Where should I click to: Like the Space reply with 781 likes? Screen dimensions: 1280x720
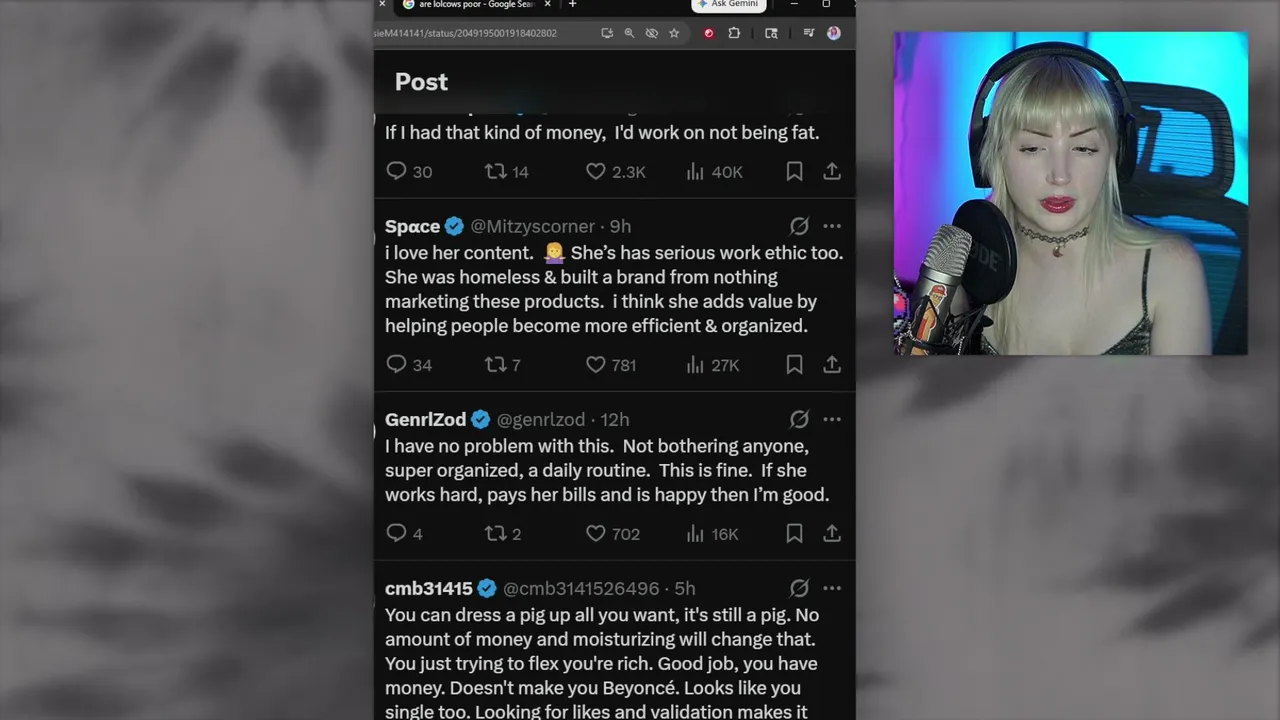click(611, 365)
